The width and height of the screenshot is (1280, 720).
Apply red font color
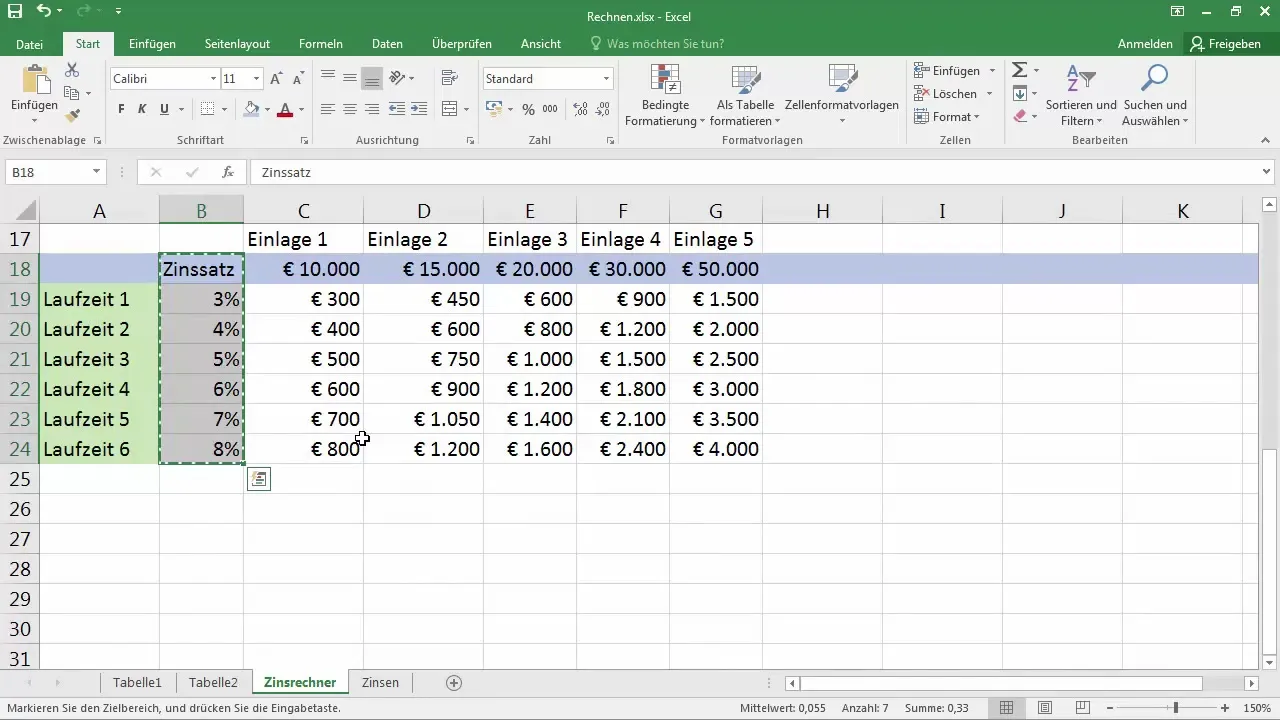(285, 109)
